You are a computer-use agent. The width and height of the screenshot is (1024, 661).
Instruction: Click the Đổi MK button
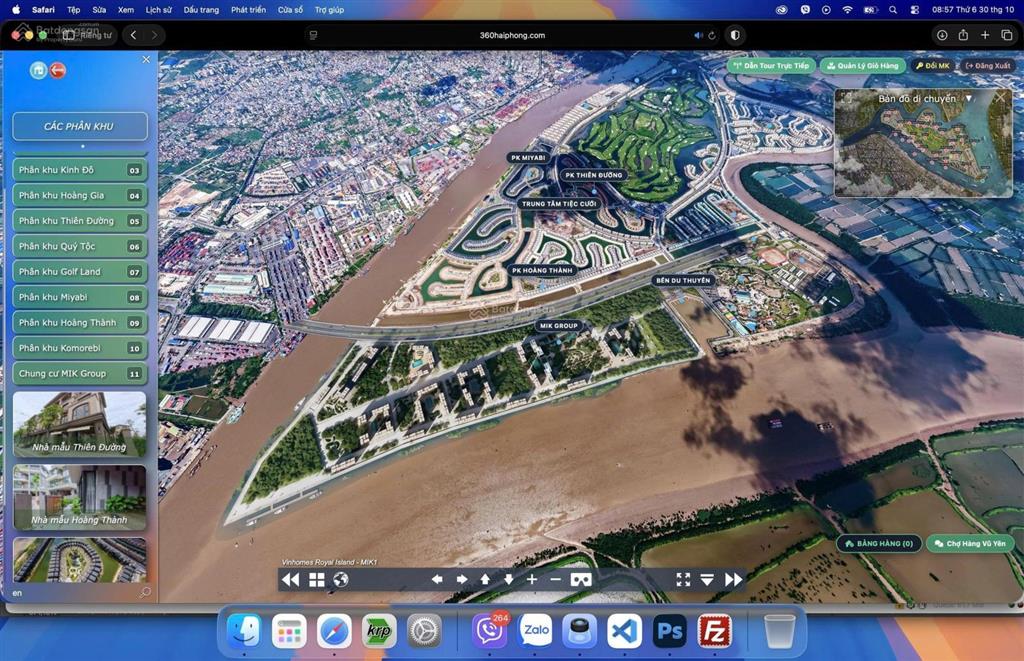coord(933,66)
